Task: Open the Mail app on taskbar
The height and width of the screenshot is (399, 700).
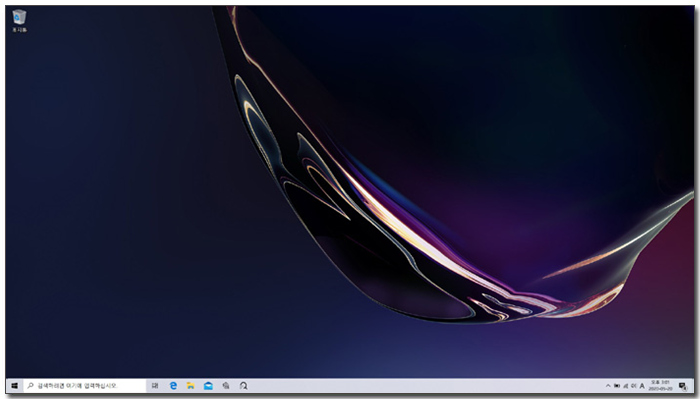Action: click(x=208, y=386)
